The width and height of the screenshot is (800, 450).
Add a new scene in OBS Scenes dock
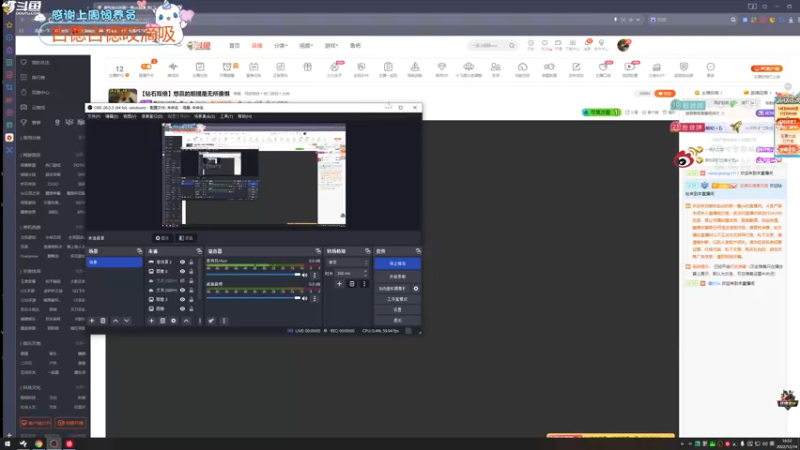pyautogui.click(x=92, y=321)
